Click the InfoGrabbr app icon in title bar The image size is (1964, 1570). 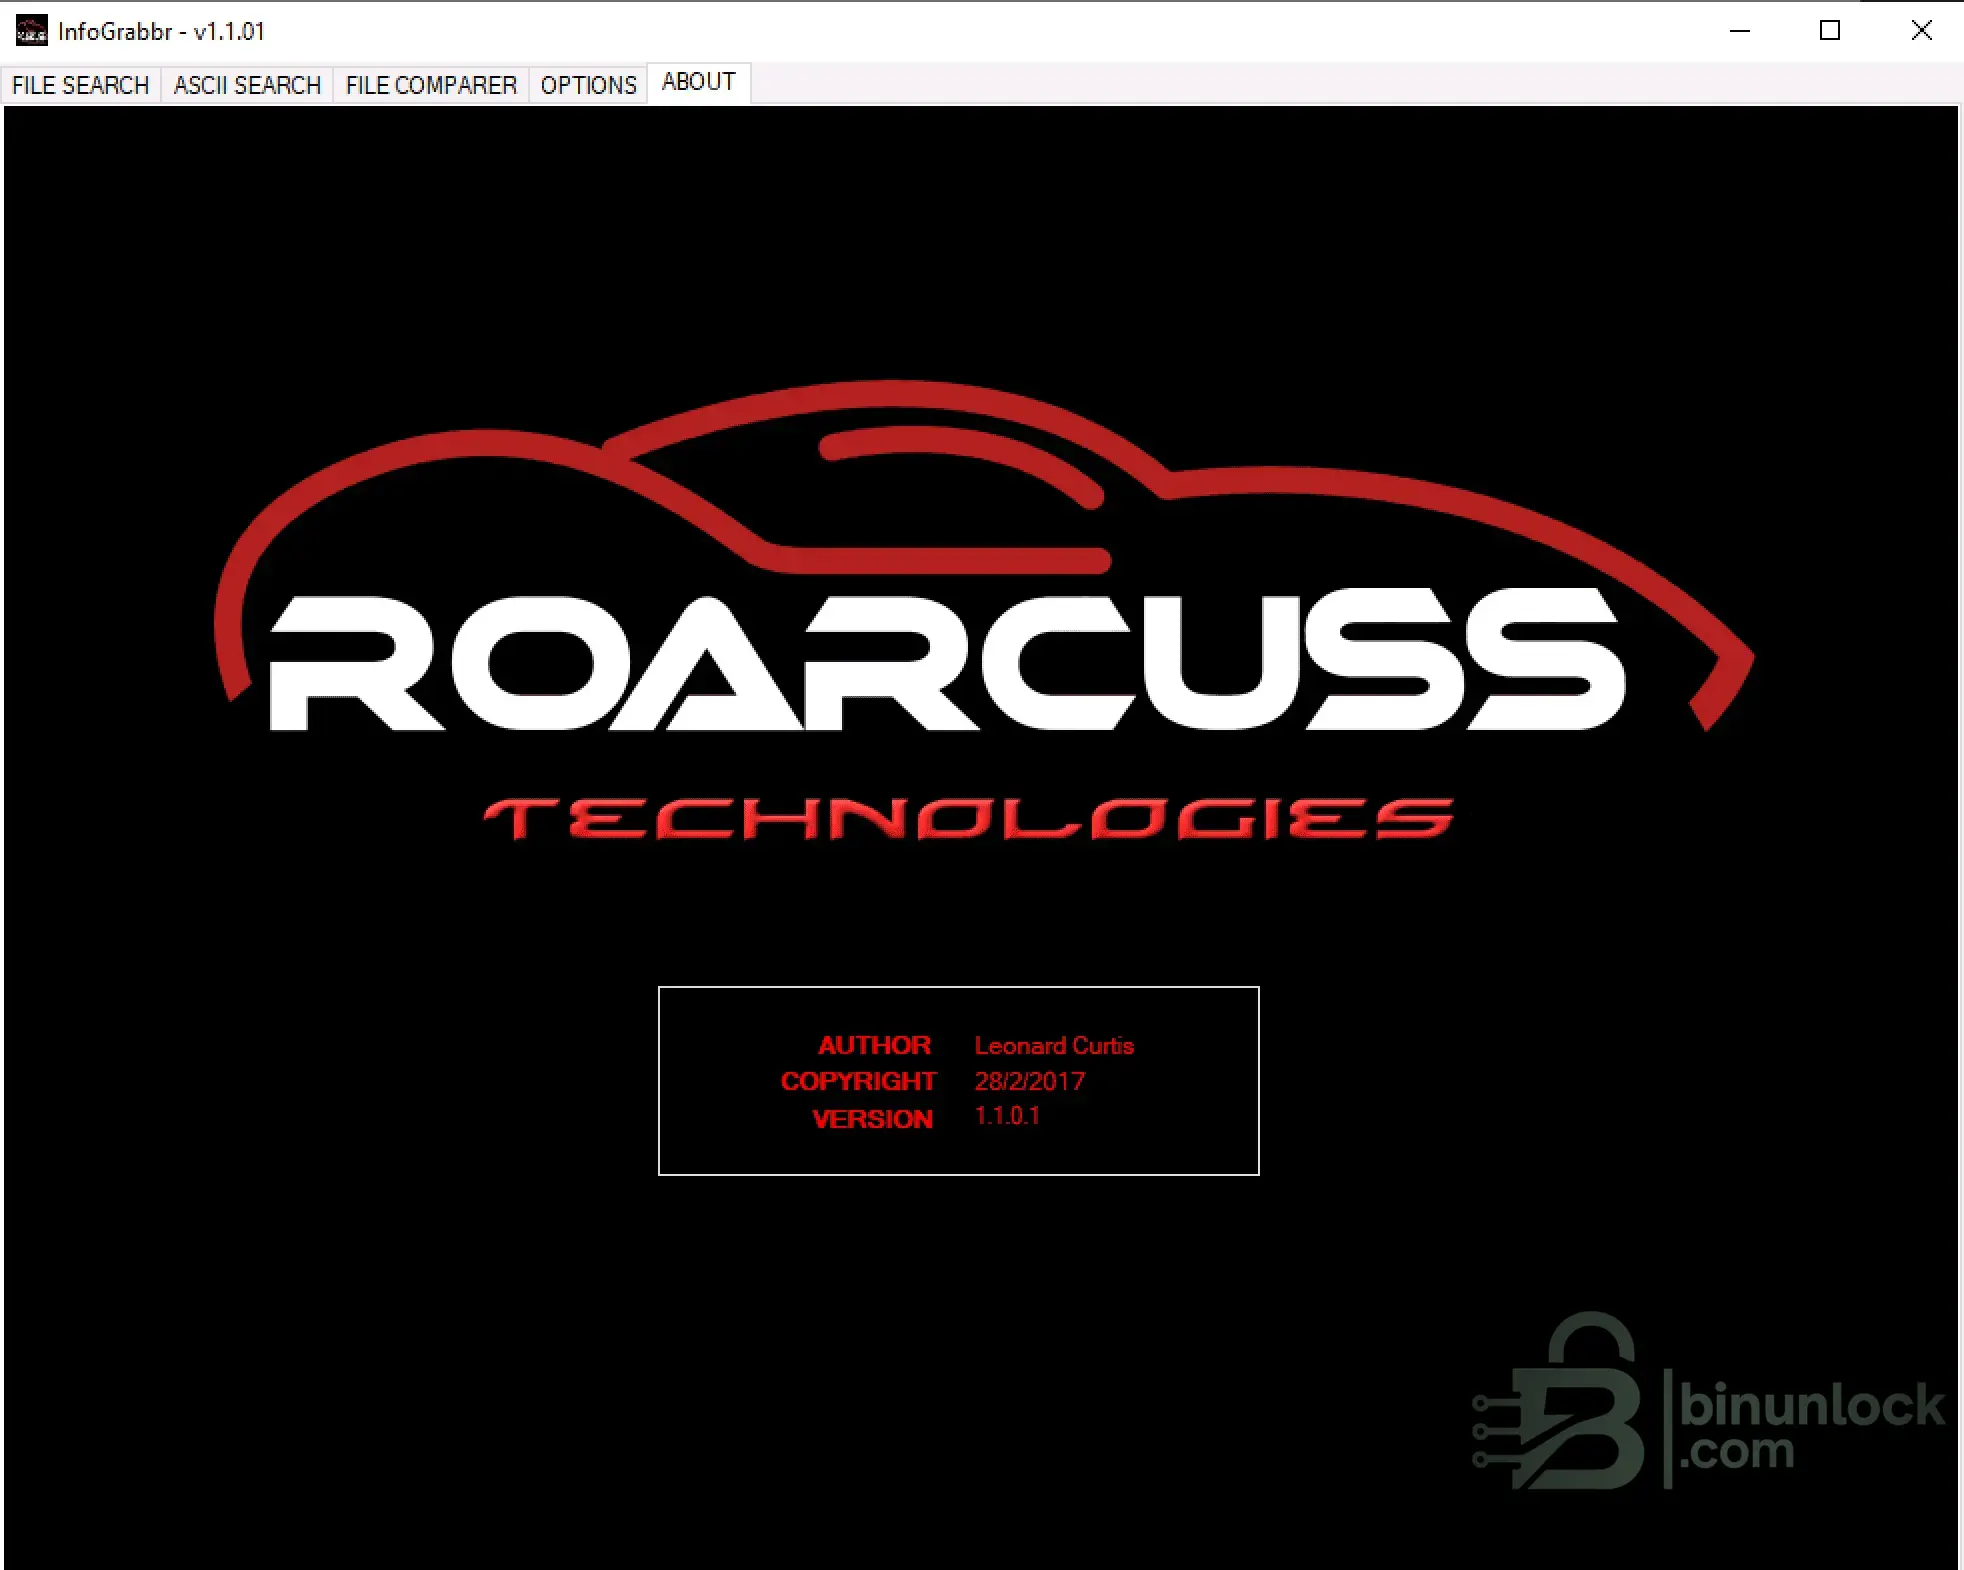[32, 31]
